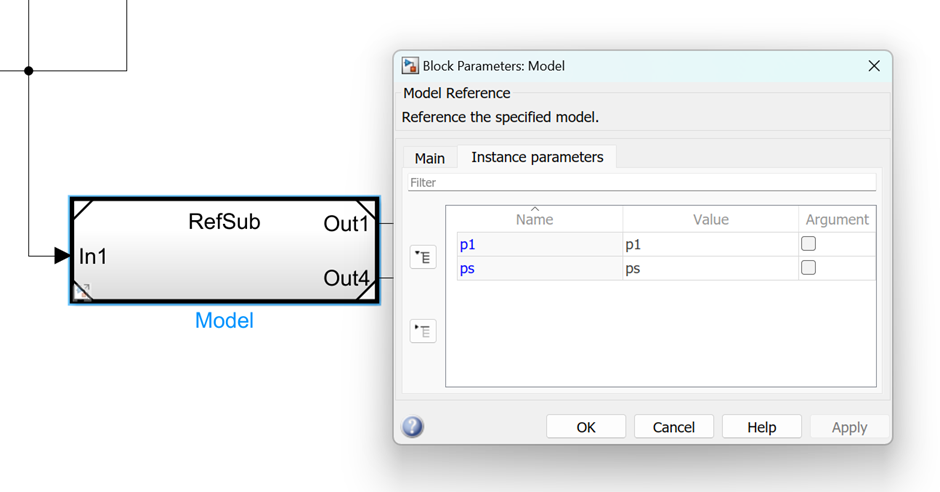Switch to the Main tab
Image resolution: width=940 pixels, height=492 pixels.
[429, 158]
